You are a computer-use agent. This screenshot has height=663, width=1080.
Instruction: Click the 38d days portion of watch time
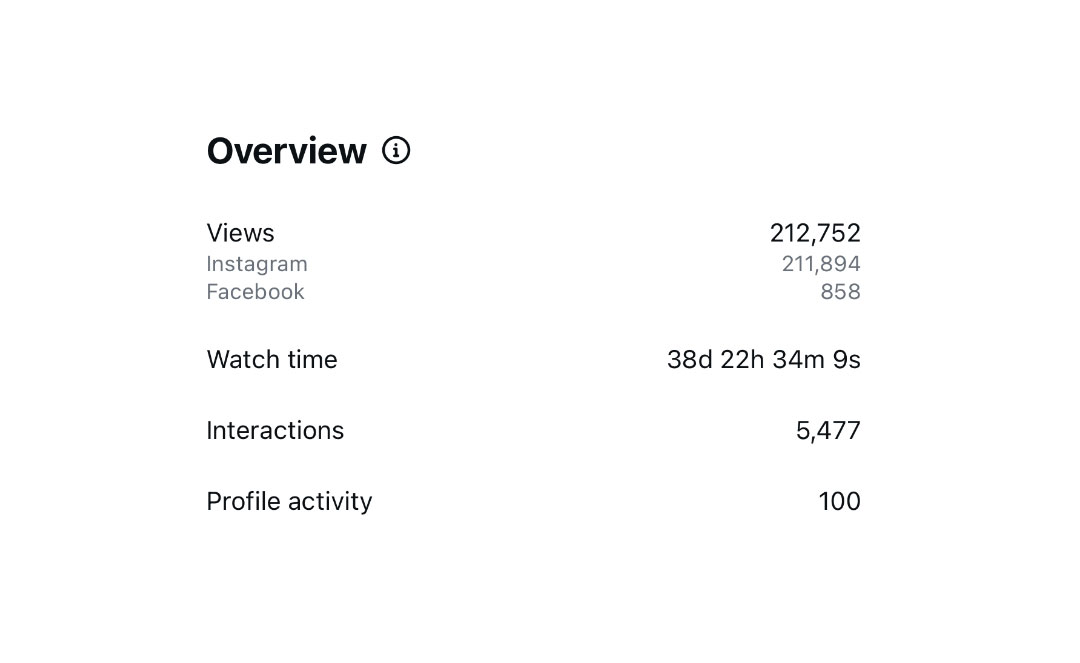pyautogui.click(x=689, y=360)
